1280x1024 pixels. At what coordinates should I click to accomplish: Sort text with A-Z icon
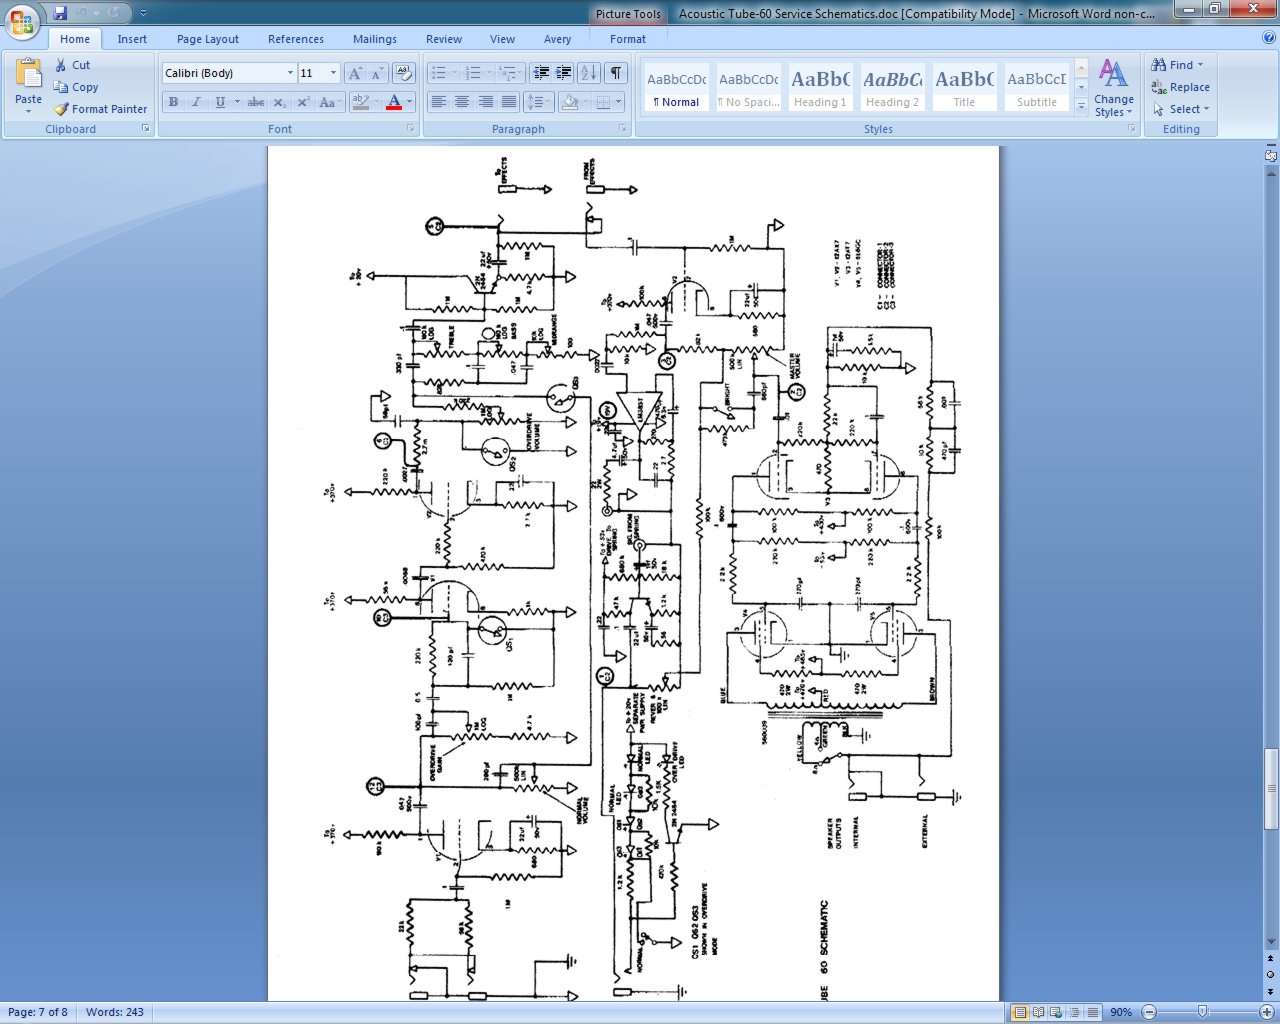589,73
